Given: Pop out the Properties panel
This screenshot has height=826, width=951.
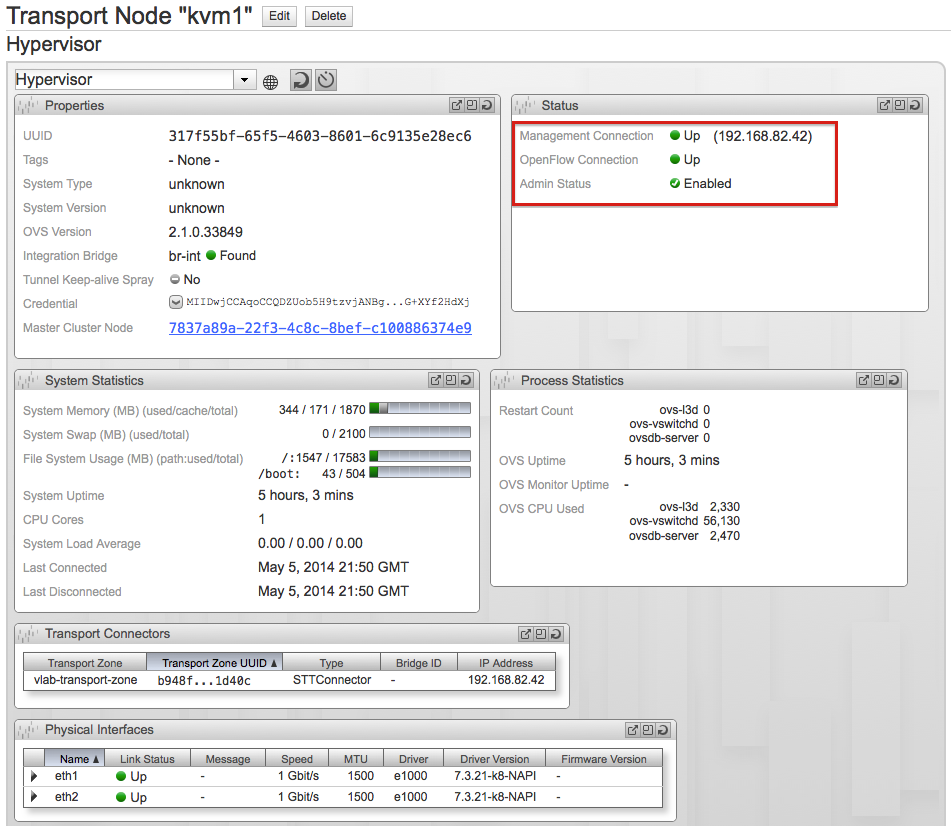Looking at the screenshot, I should 457,105.
